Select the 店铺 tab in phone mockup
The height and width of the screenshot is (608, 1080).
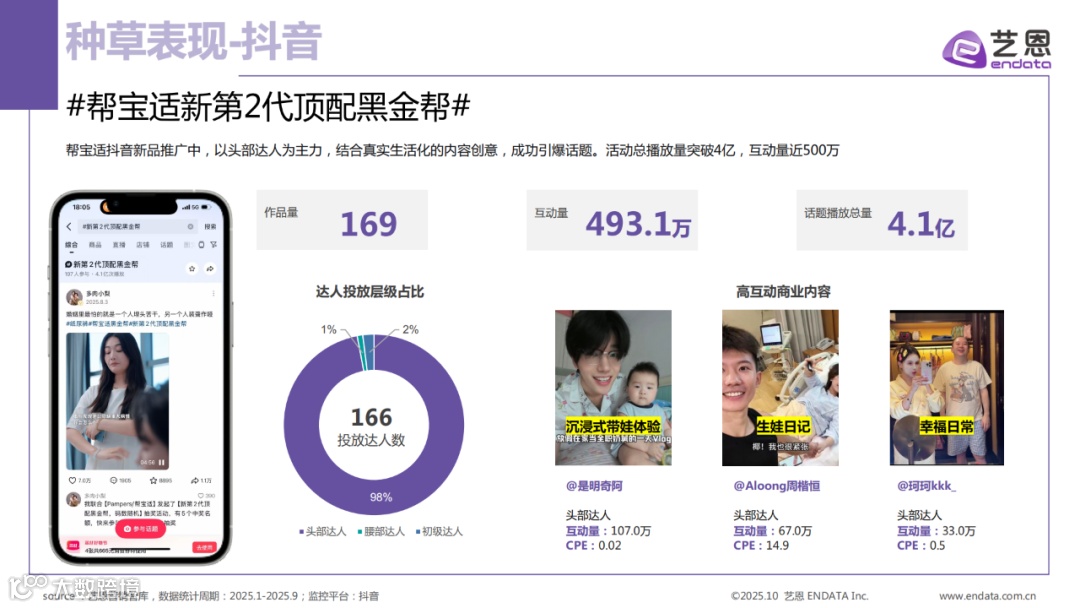(143, 245)
